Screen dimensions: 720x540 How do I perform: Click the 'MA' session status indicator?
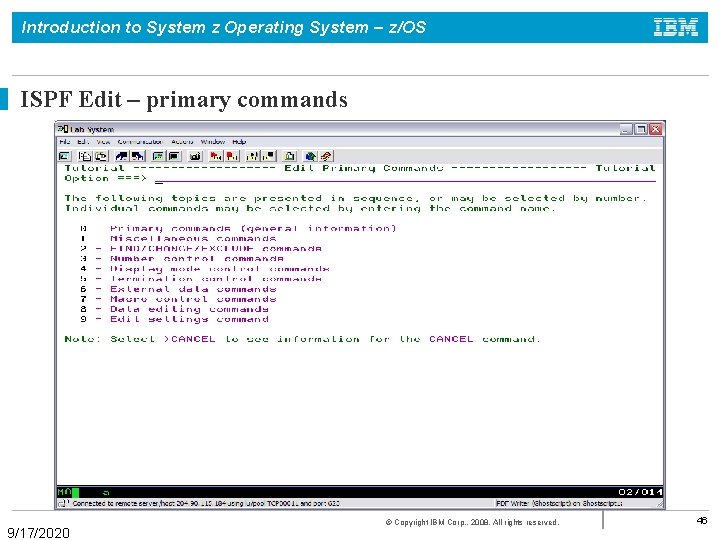click(x=64, y=492)
